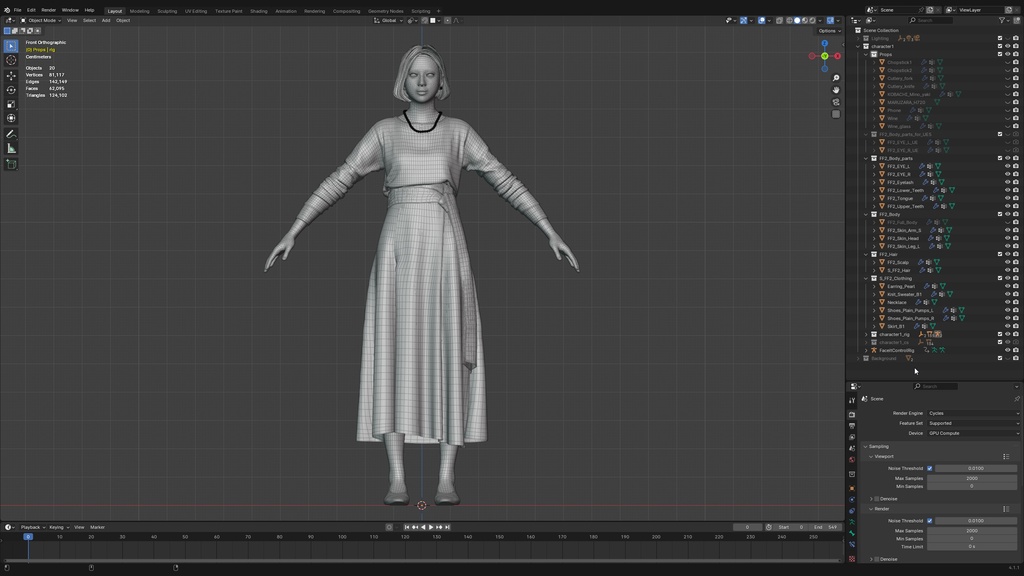Hide FF2_Hair collection with its eye toggle

(1007, 254)
